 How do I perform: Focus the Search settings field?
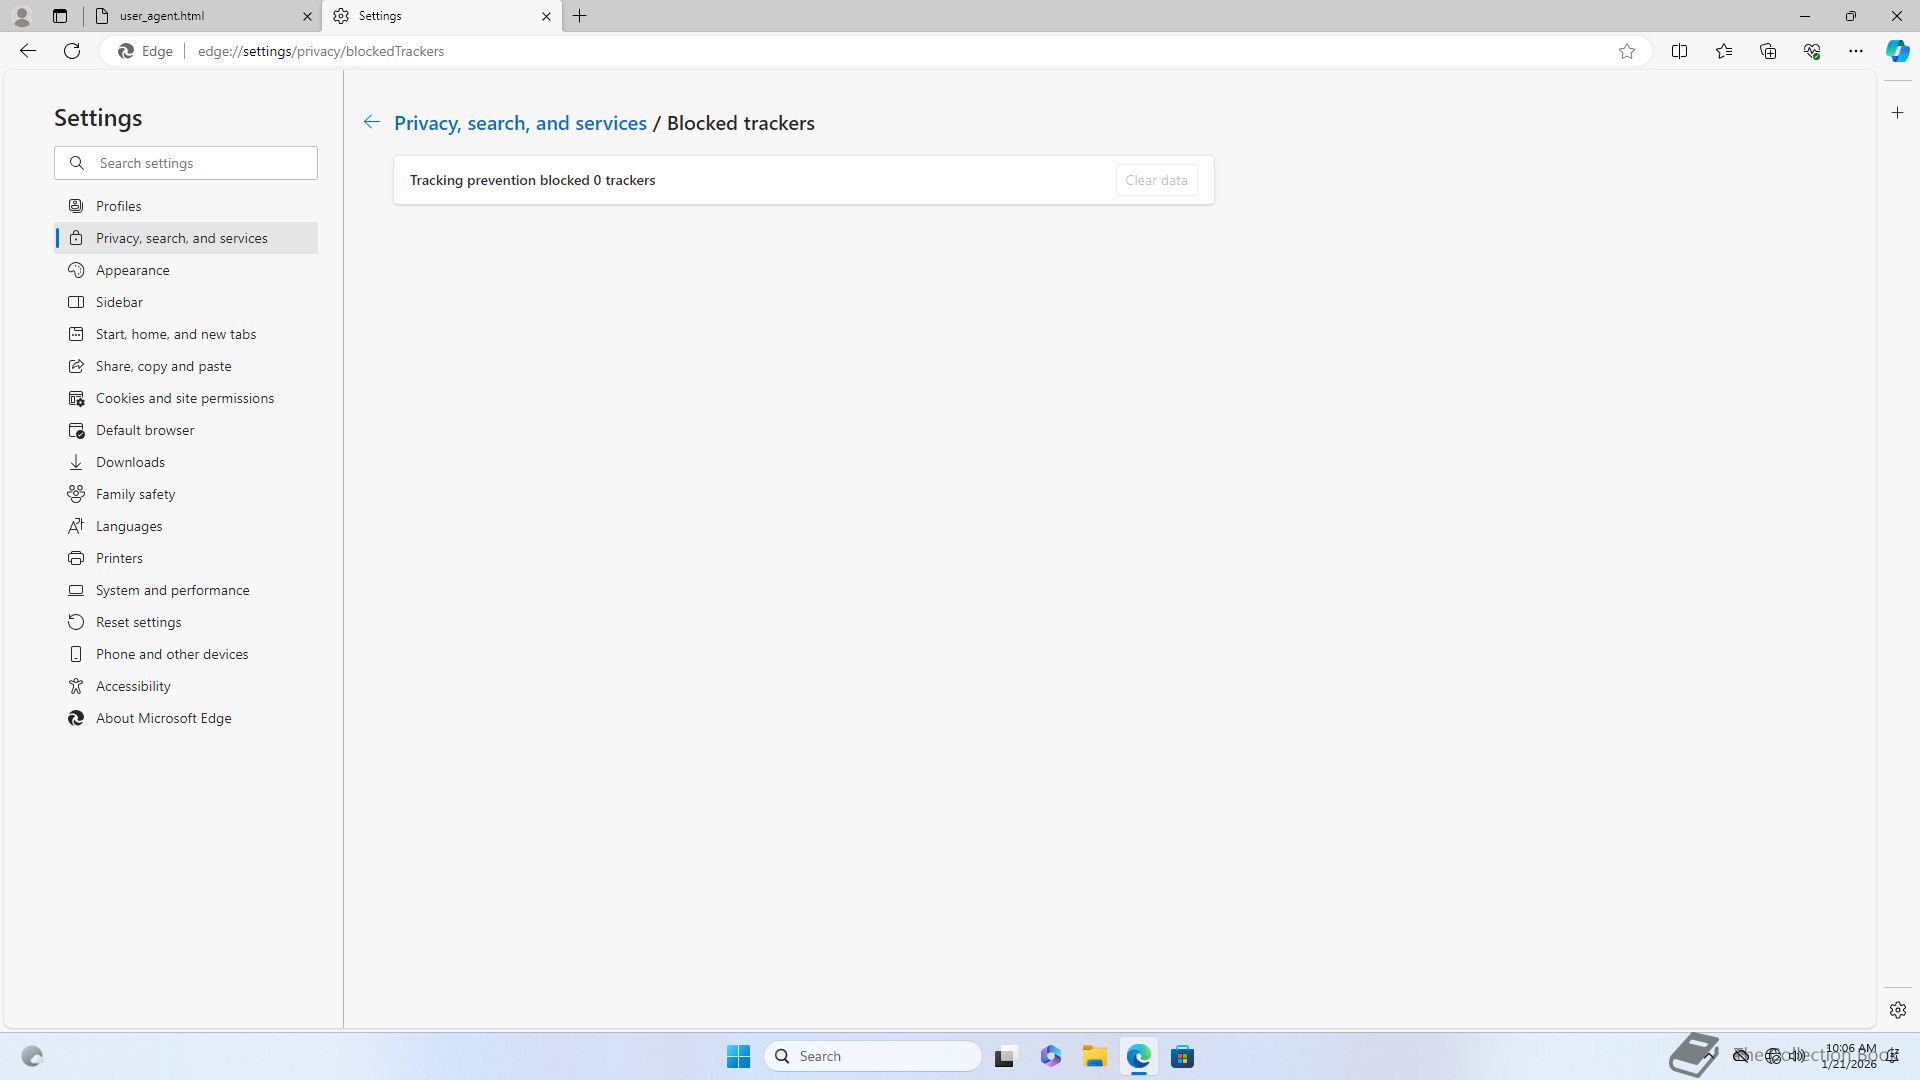tap(200, 163)
